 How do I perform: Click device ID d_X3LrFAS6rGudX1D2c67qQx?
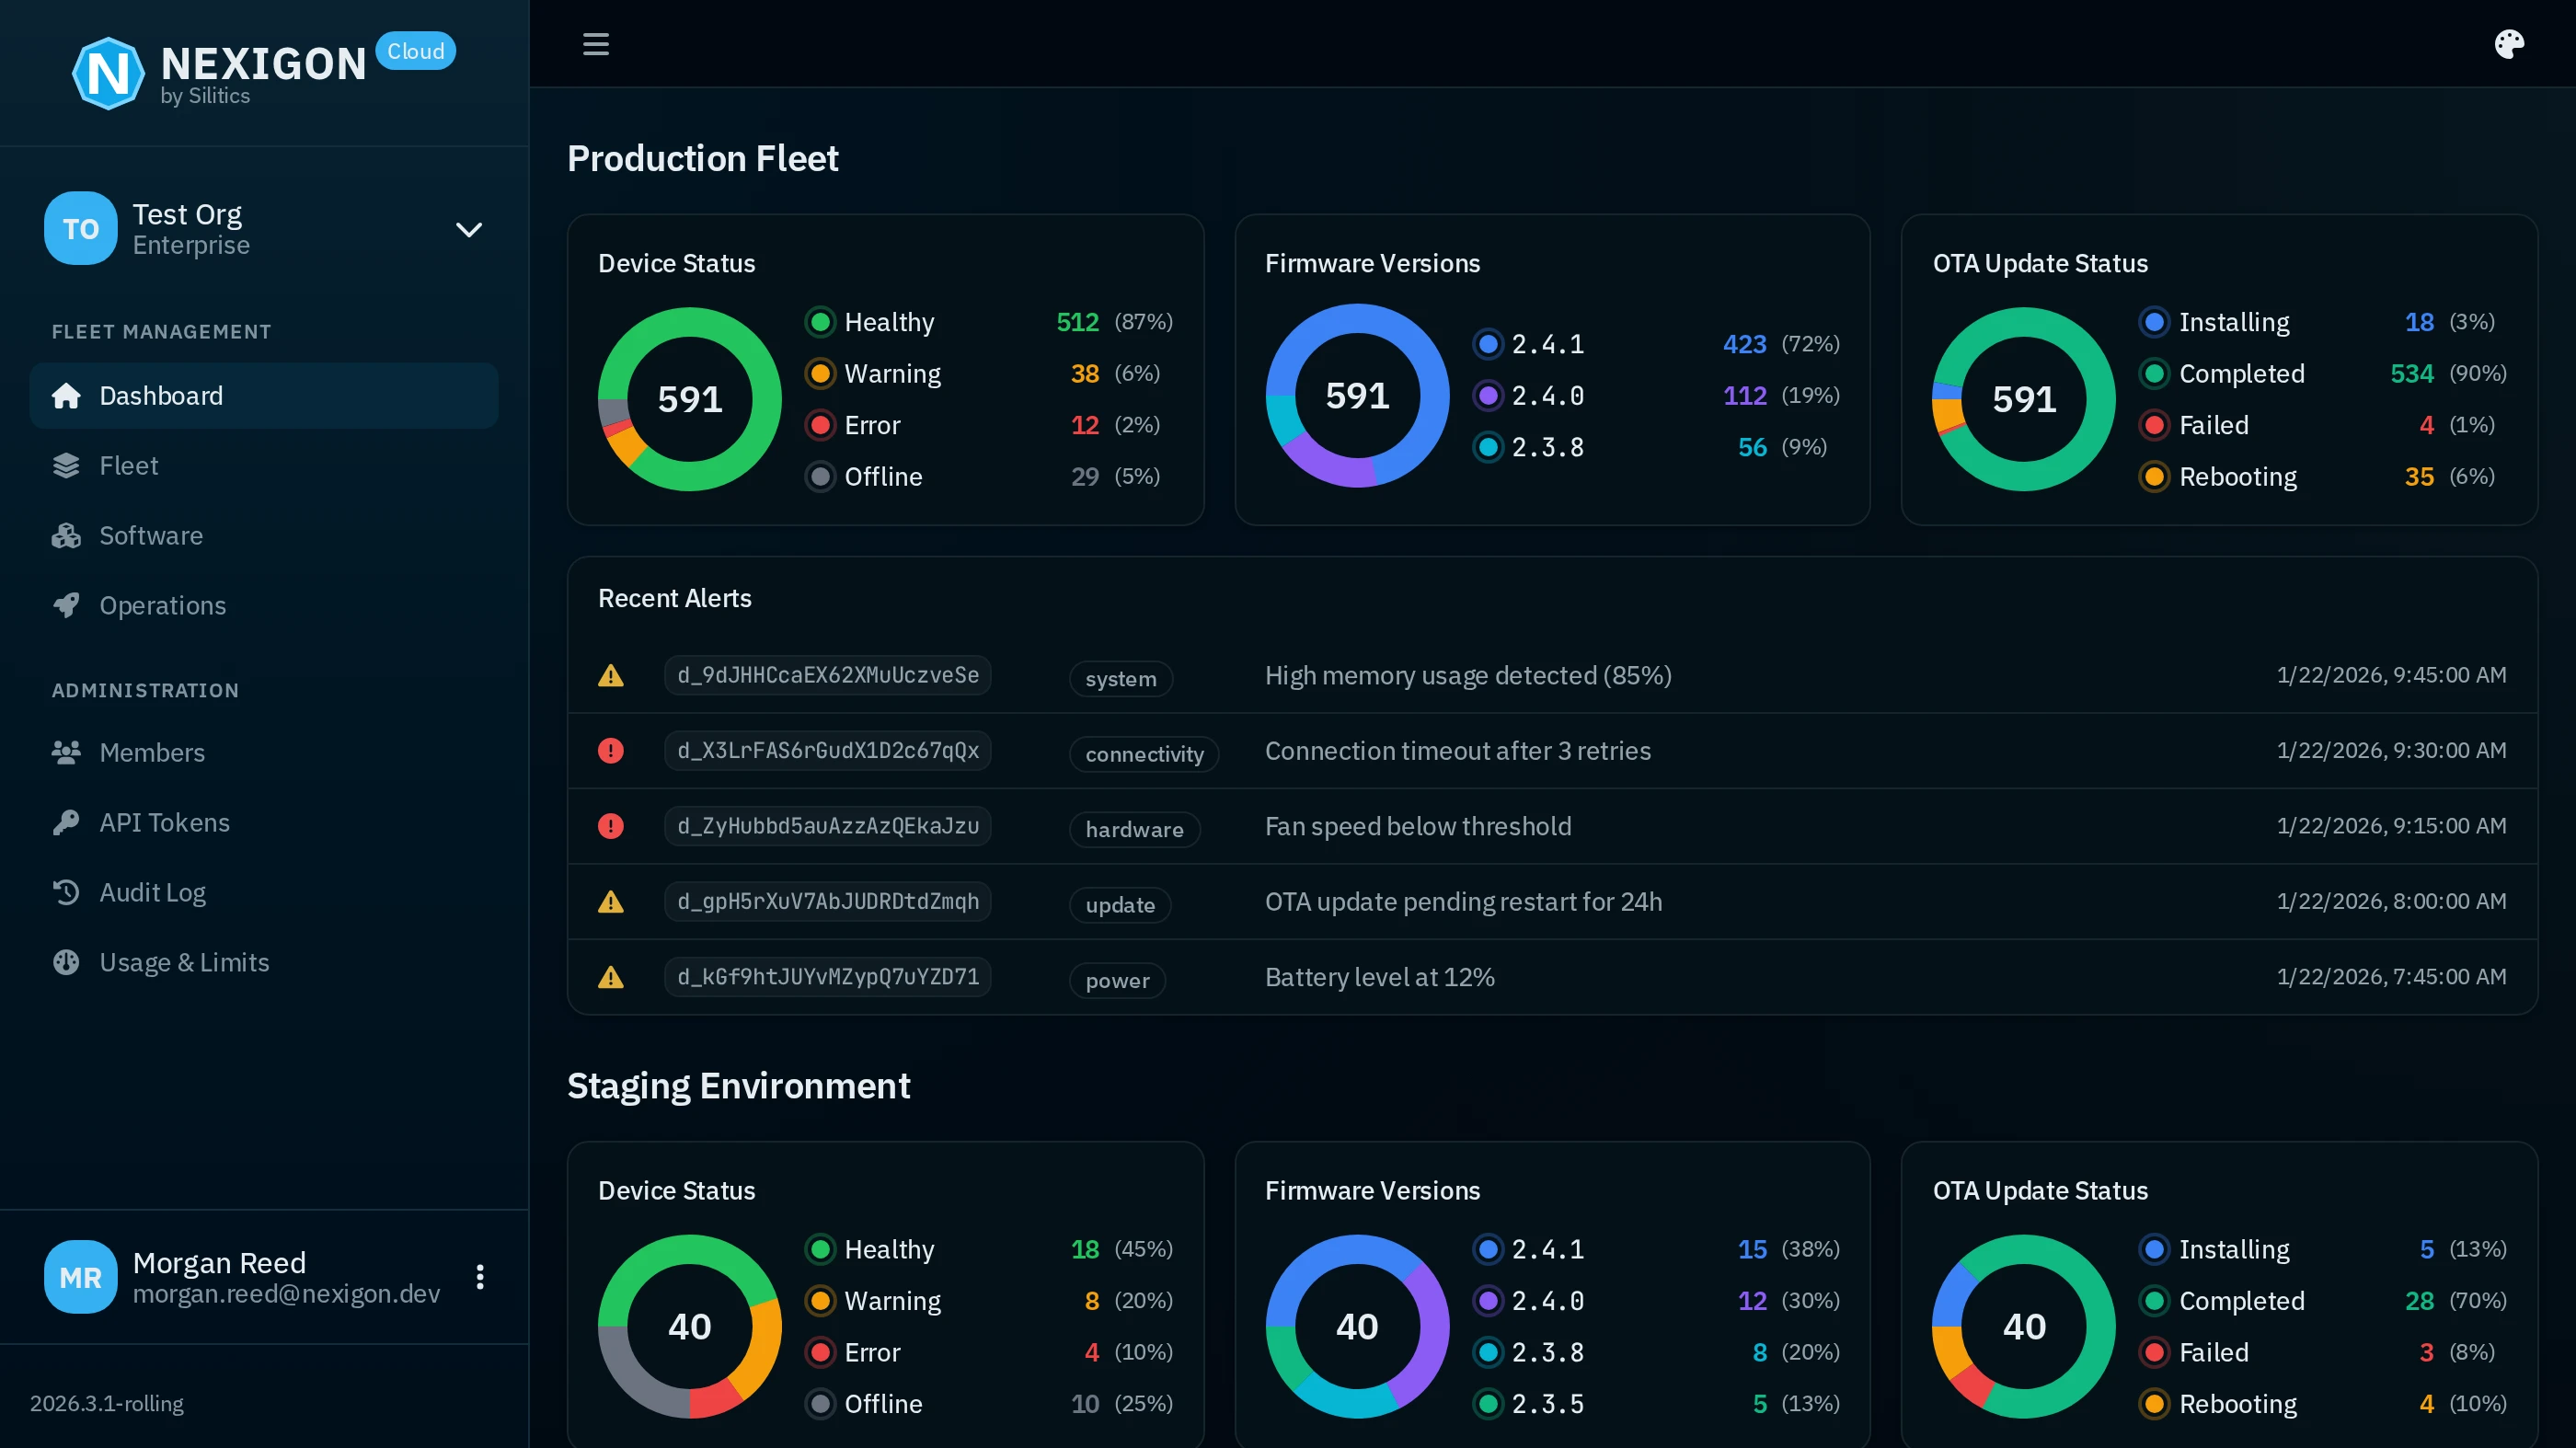click(x=828, y=750)
